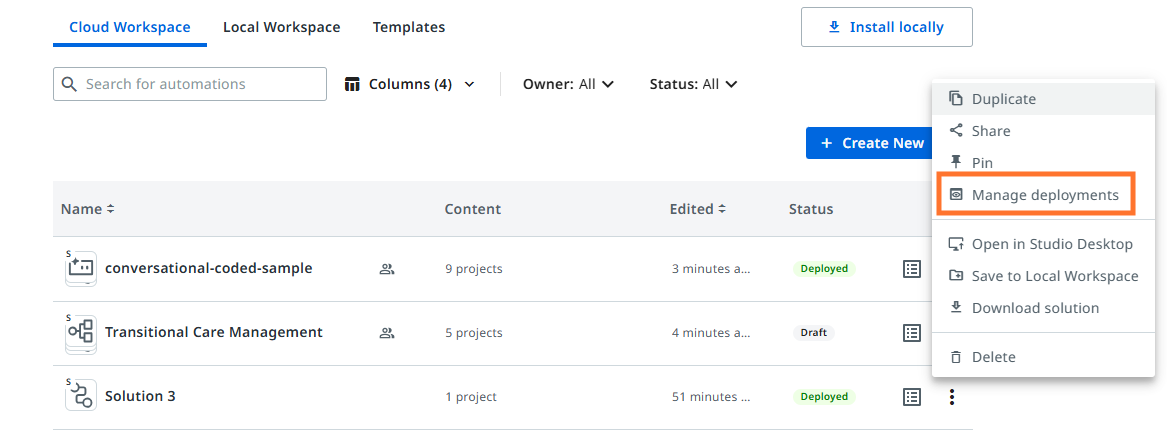This screenshot has height=434, width=1167.
Task: Click Deployed badge for Solution 3
Action: (x=824, y=397)
